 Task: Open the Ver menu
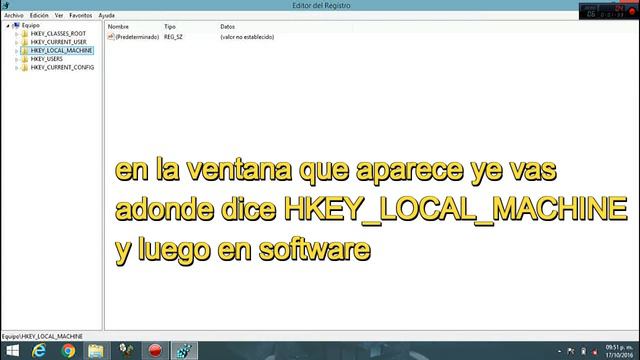pos(59,15)
